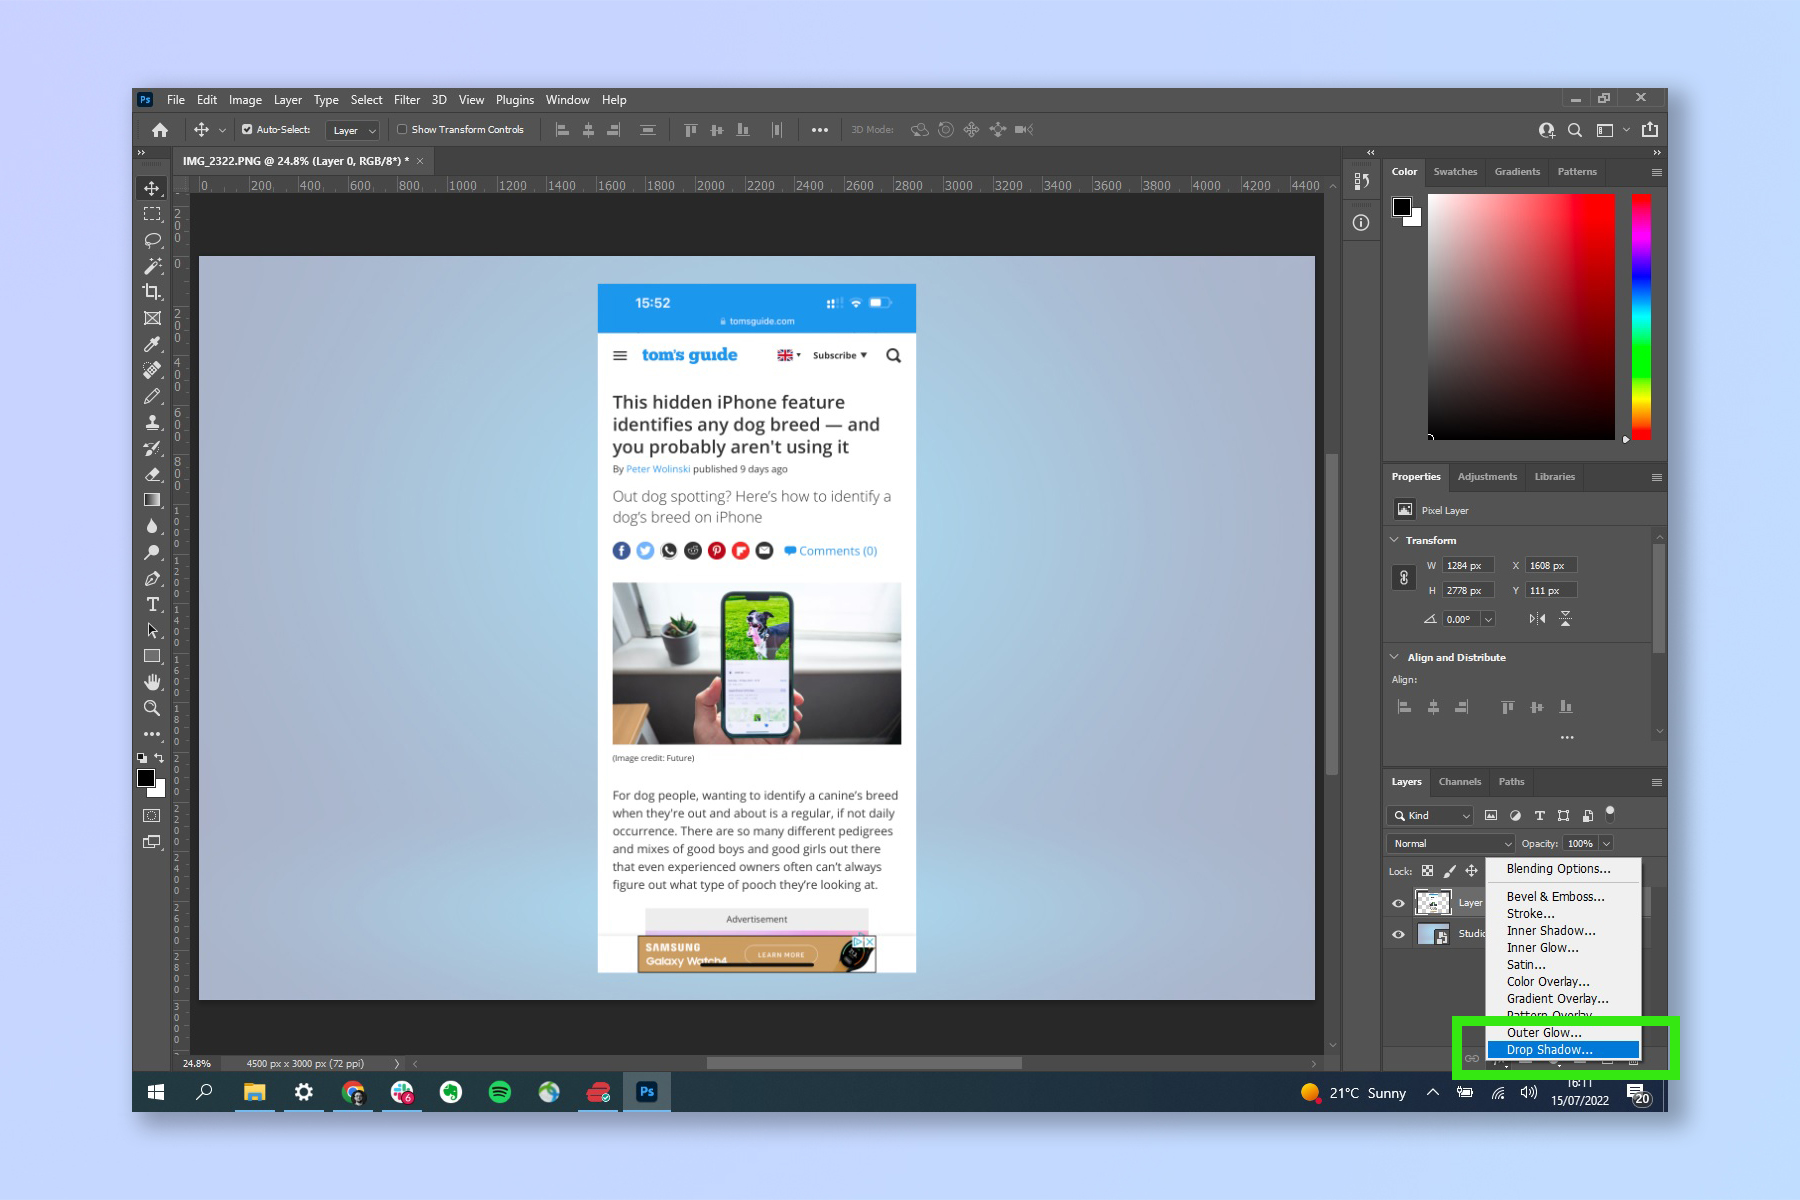Open the Kind filter dropdown
The image size is (1800, 1200).
(1431, 816)
